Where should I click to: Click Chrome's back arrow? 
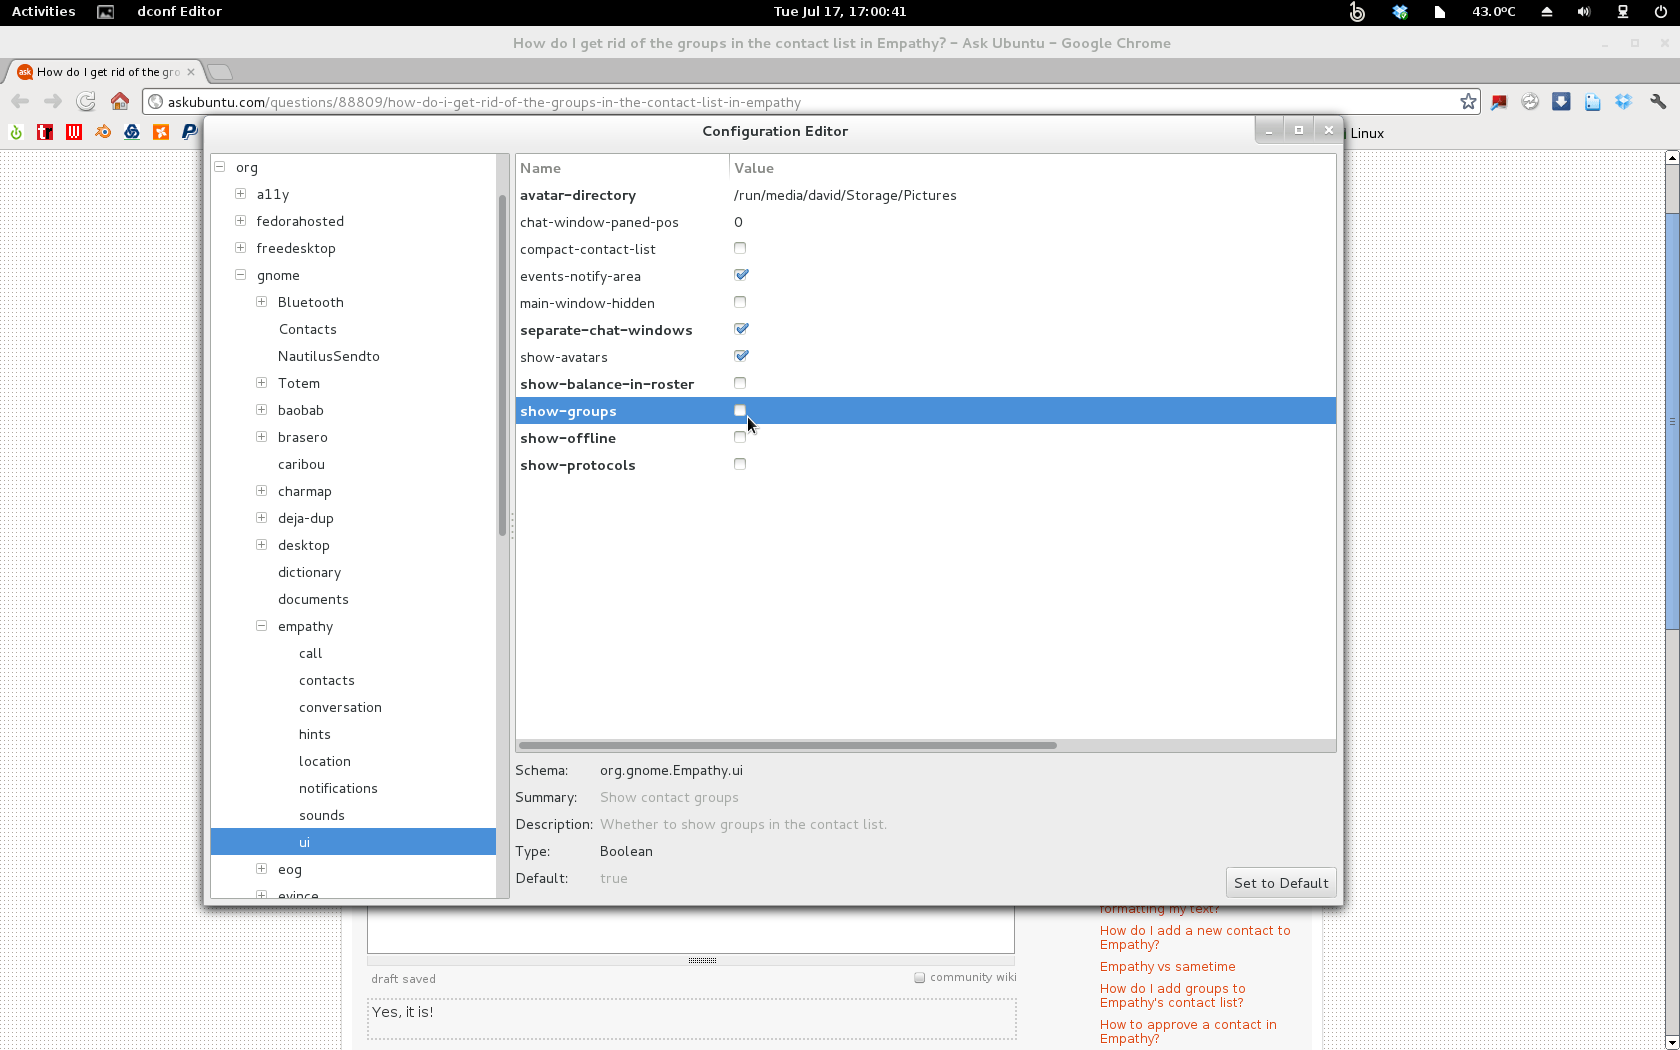20,101
